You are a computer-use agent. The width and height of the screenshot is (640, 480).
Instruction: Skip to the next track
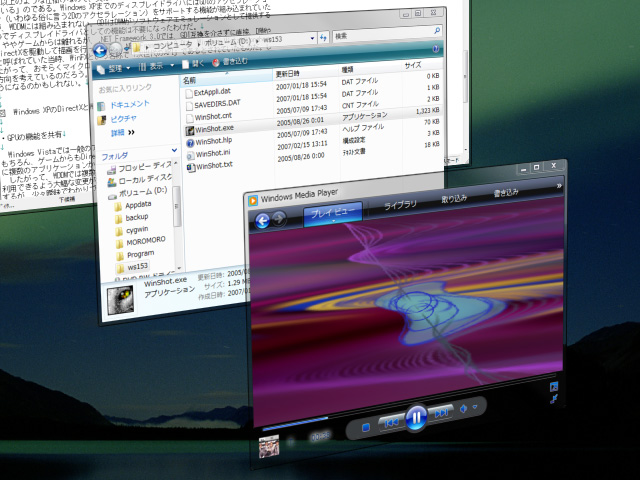pos(441,411)
